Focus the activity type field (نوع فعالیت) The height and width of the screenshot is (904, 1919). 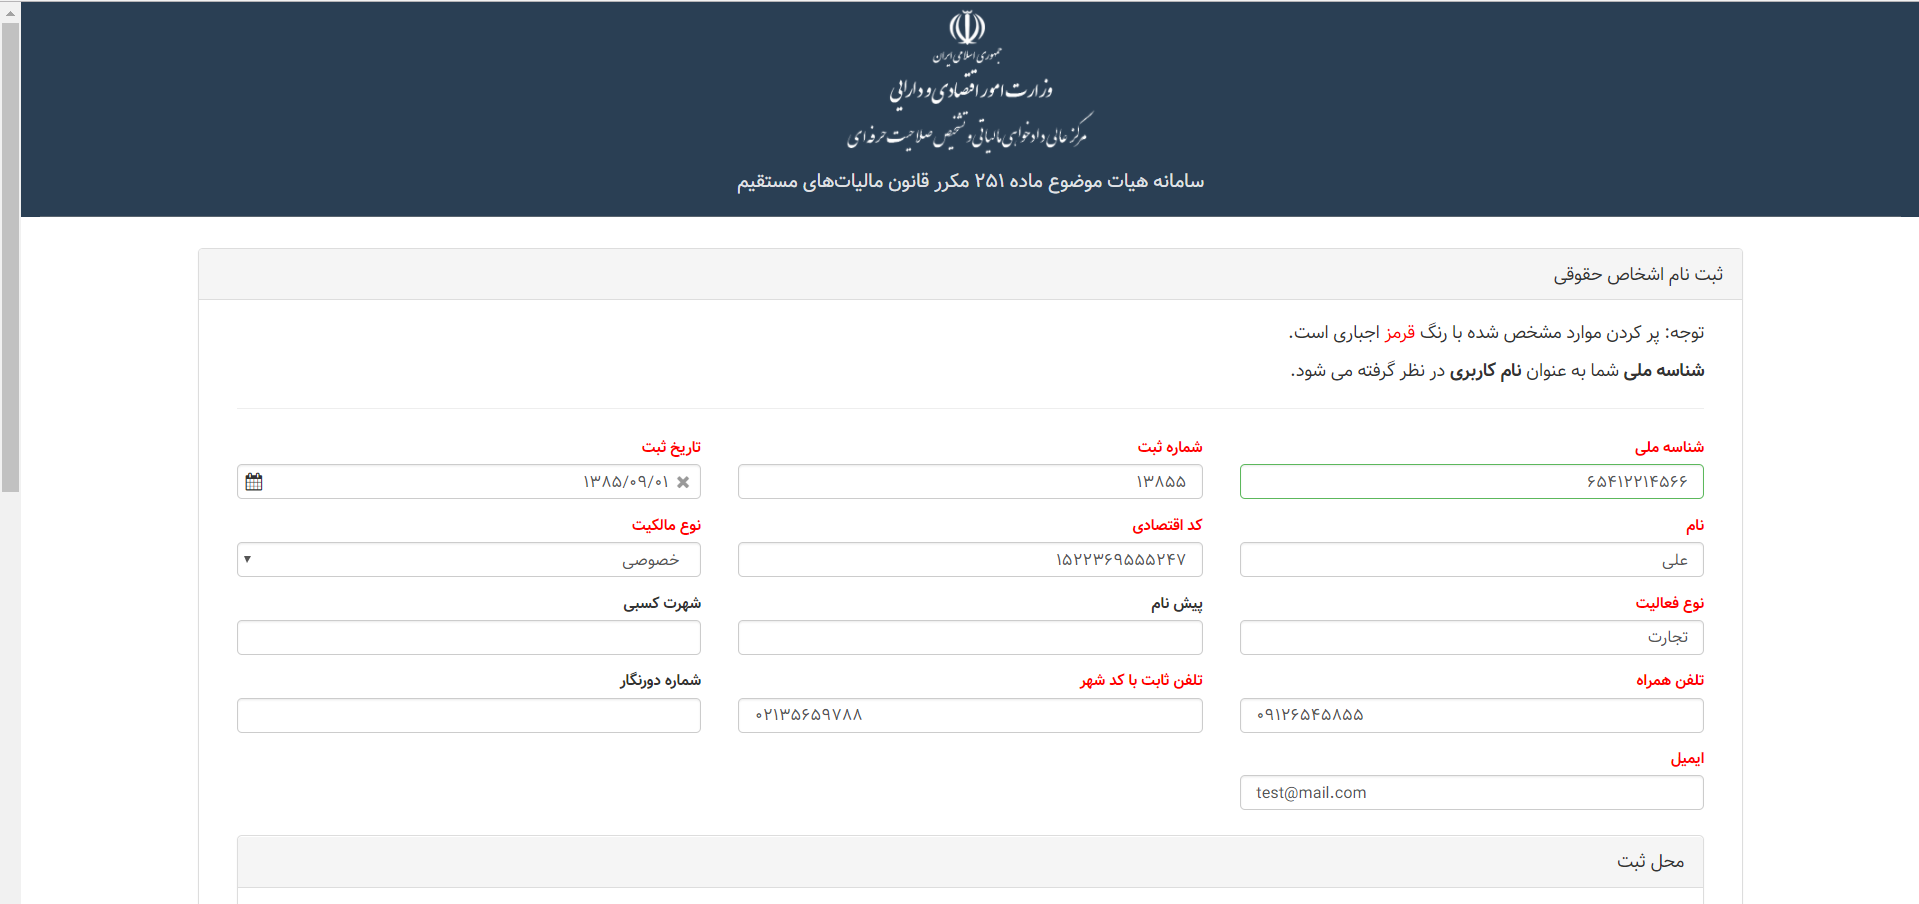(x=1471, y=638)
